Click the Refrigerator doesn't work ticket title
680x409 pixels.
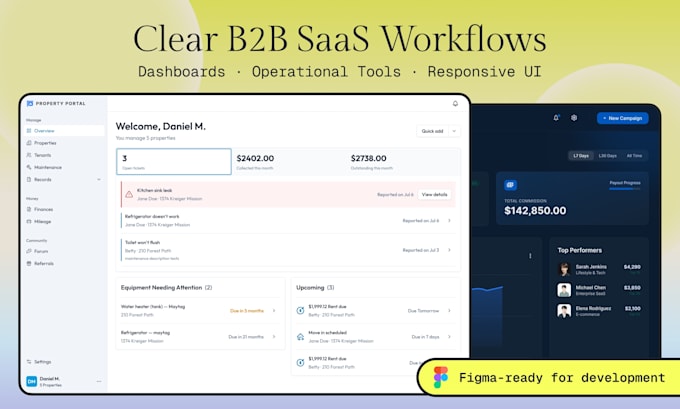pos(152,216)
